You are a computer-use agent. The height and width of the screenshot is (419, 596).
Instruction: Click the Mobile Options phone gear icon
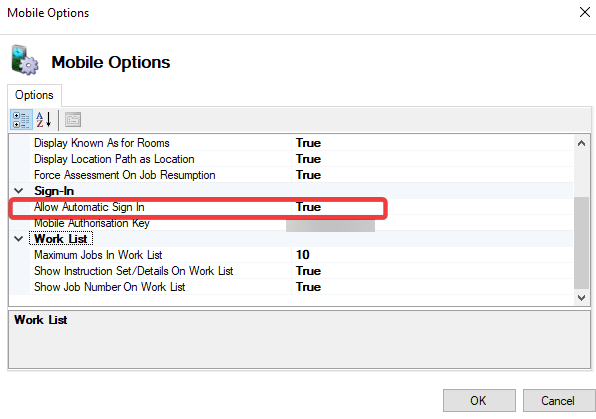(25, 60)
